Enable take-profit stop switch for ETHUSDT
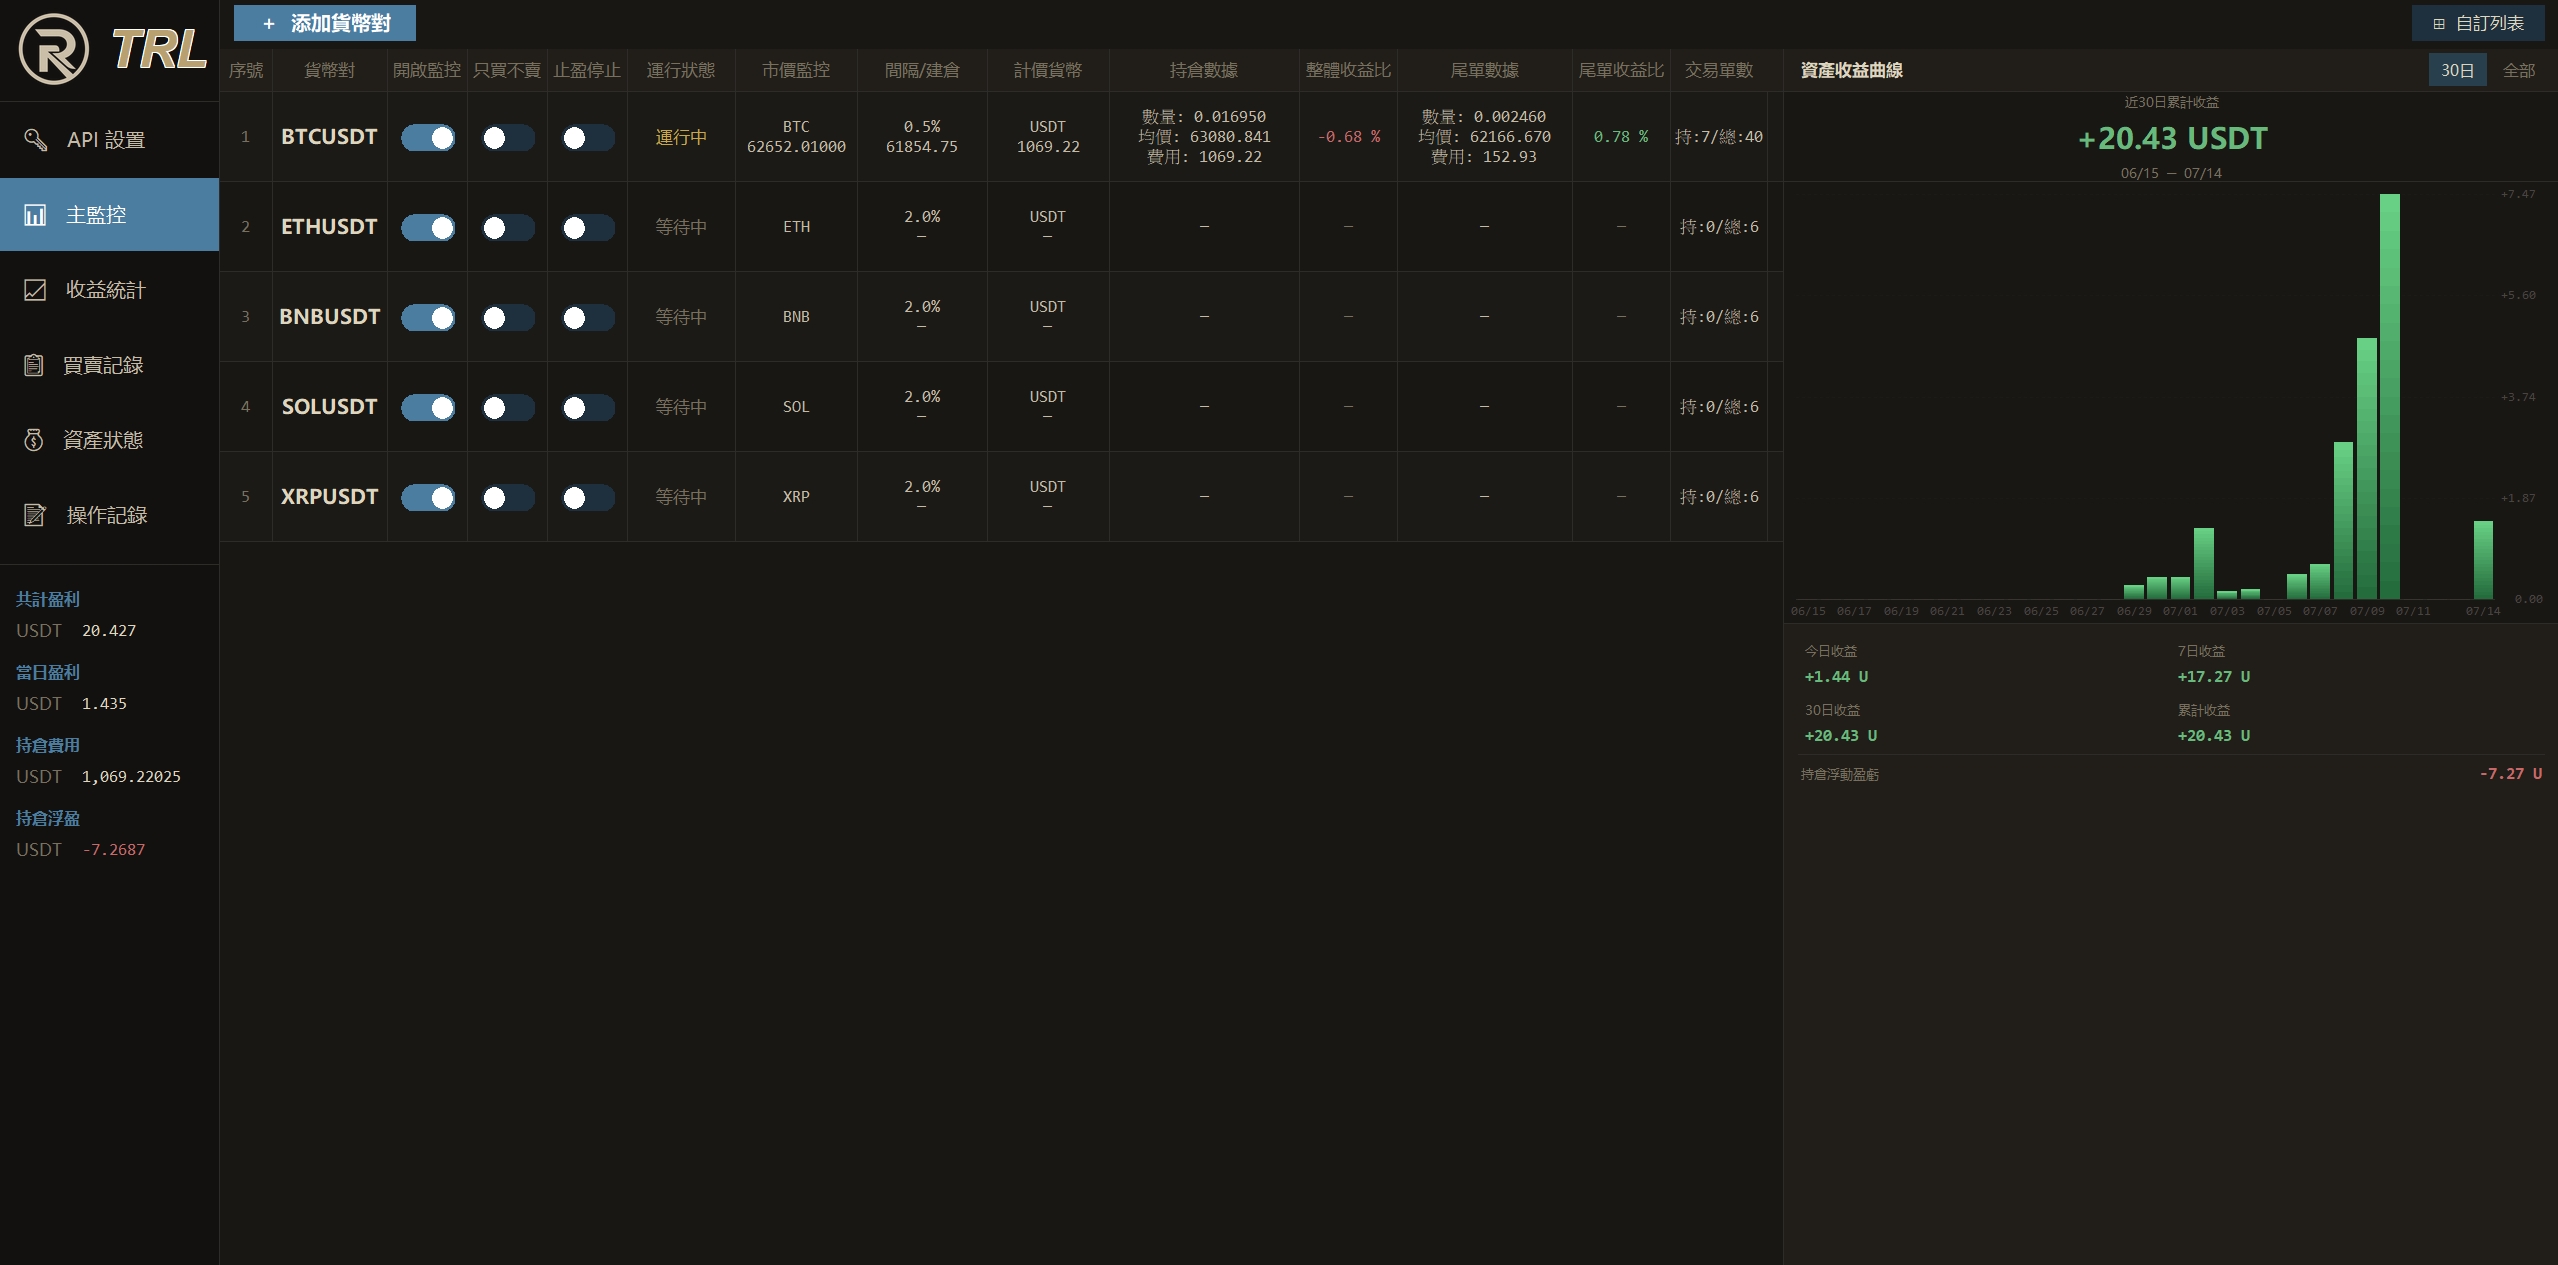The width and height of the screenshot is (2558, 1265). coord(588,228)
